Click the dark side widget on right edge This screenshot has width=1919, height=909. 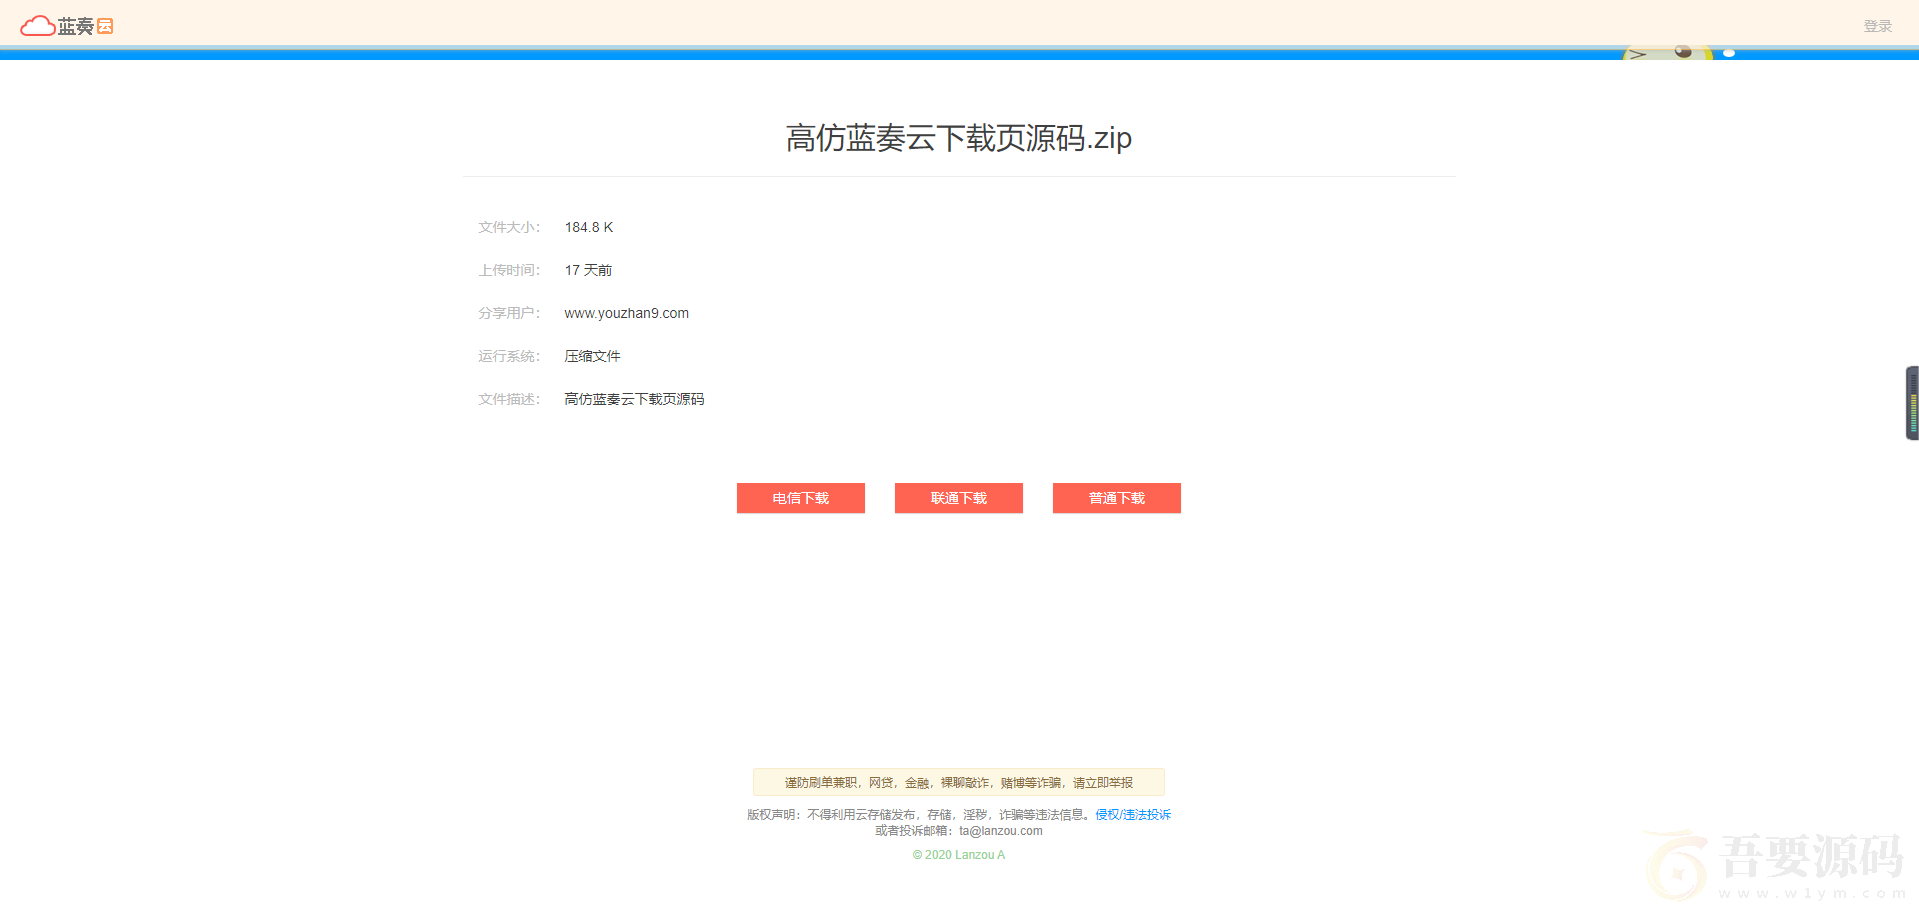coord(1912,403)
